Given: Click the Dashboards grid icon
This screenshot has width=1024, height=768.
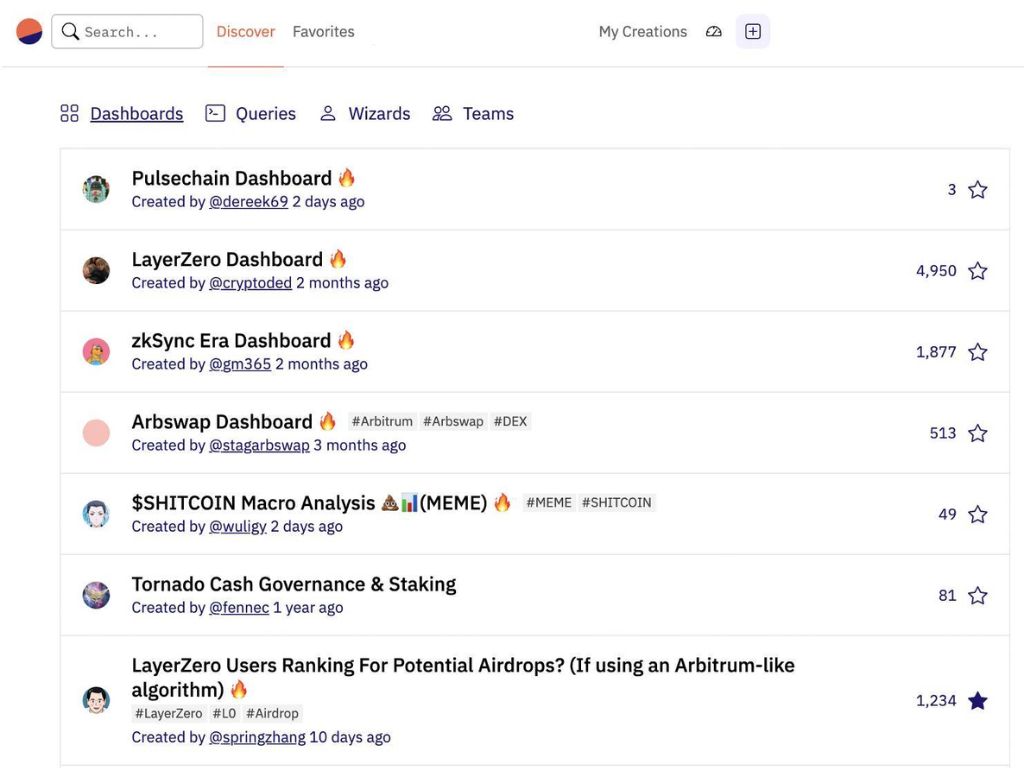Looking at the screenshot, I should [69, 113].
